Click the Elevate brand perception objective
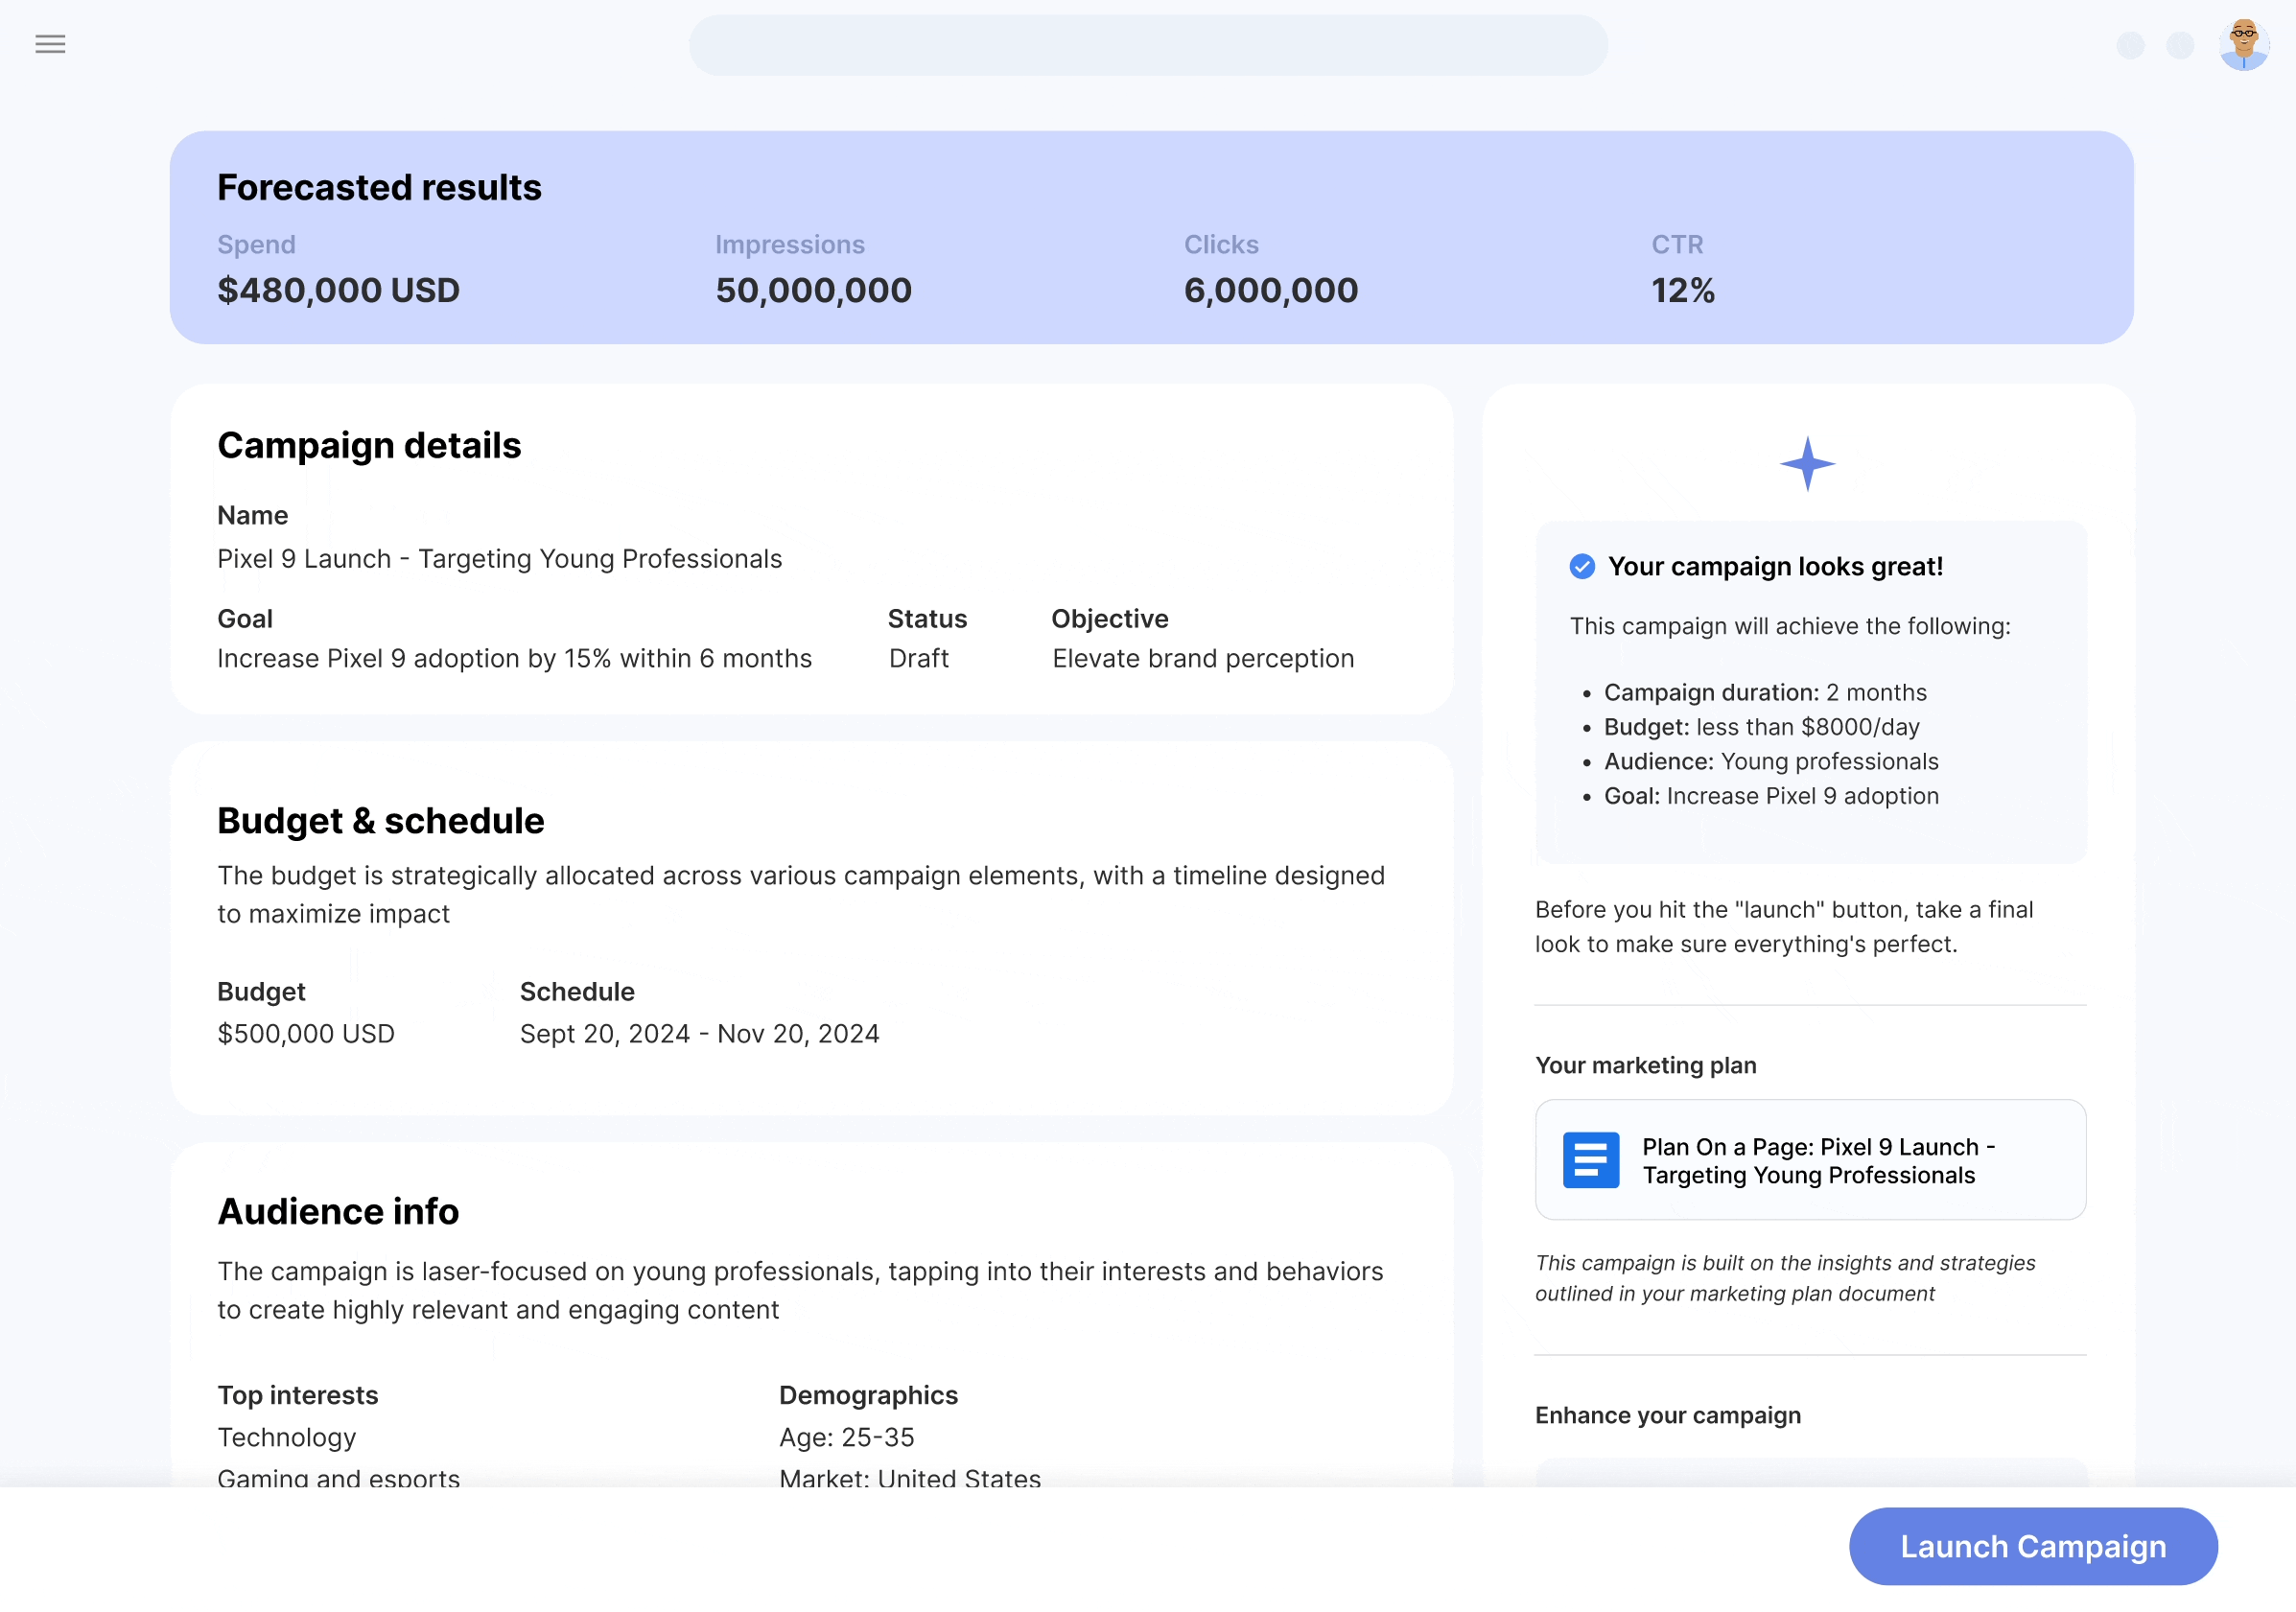Image resolution: width=2296 pixels, height=1612 pixels. pyautogui.click(x=1203, y=659)
